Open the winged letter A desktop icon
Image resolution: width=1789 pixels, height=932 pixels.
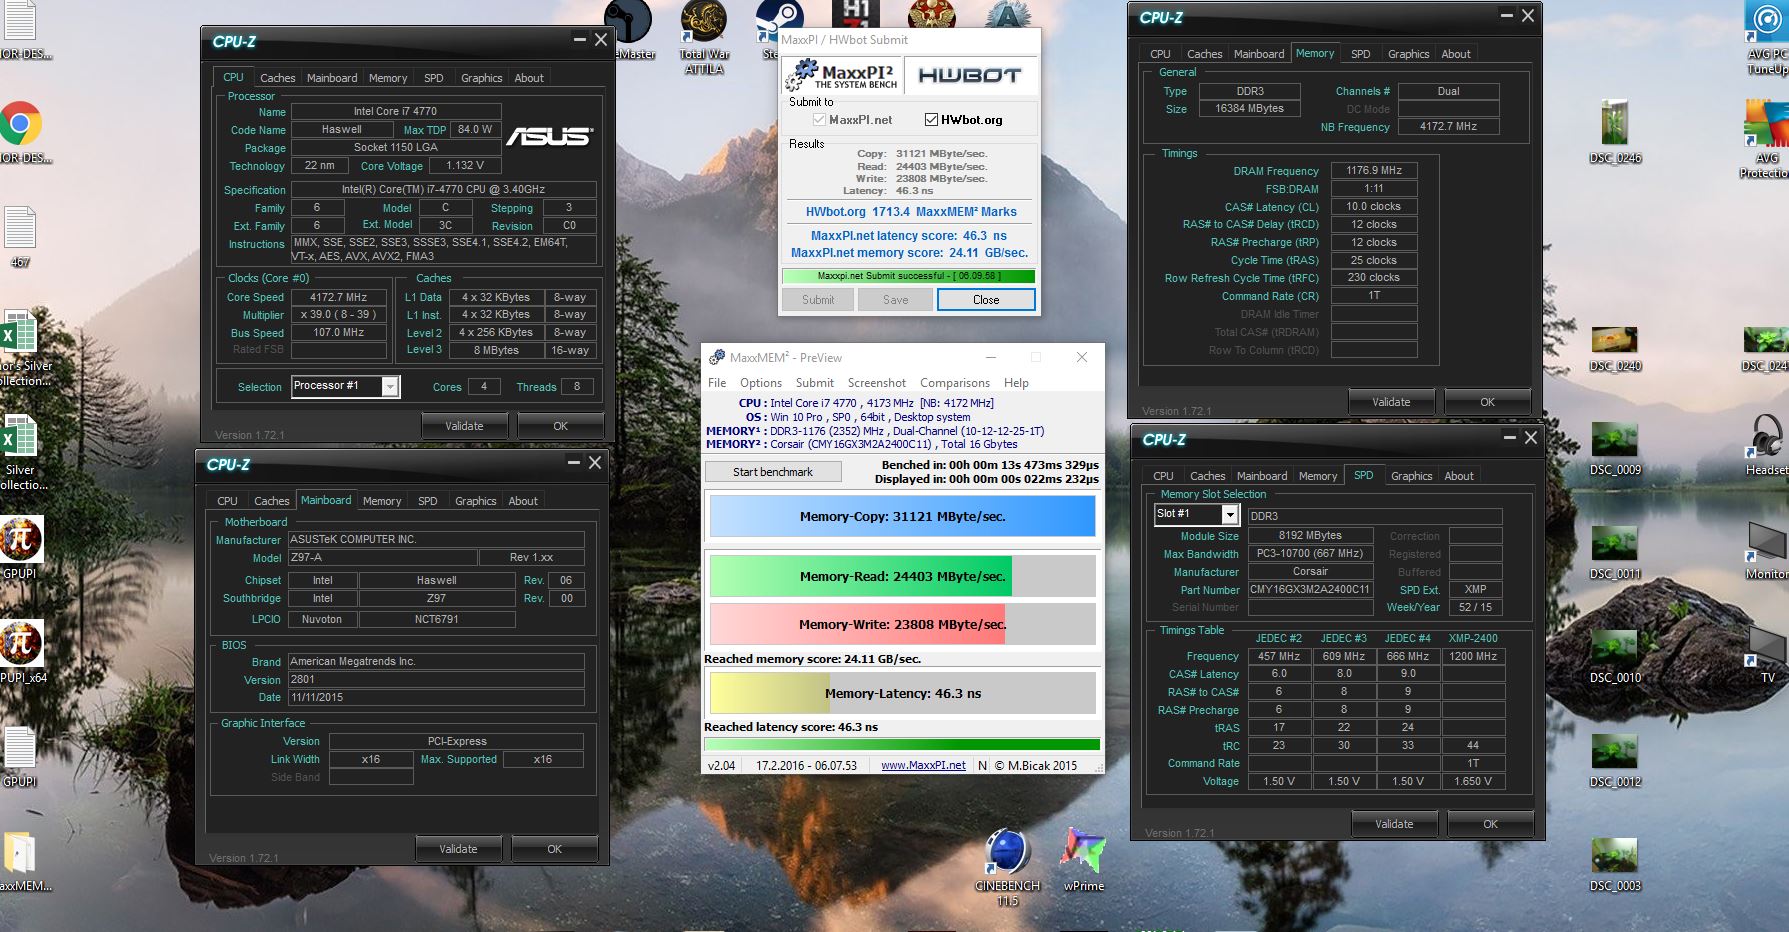(x=1007, y=13)
